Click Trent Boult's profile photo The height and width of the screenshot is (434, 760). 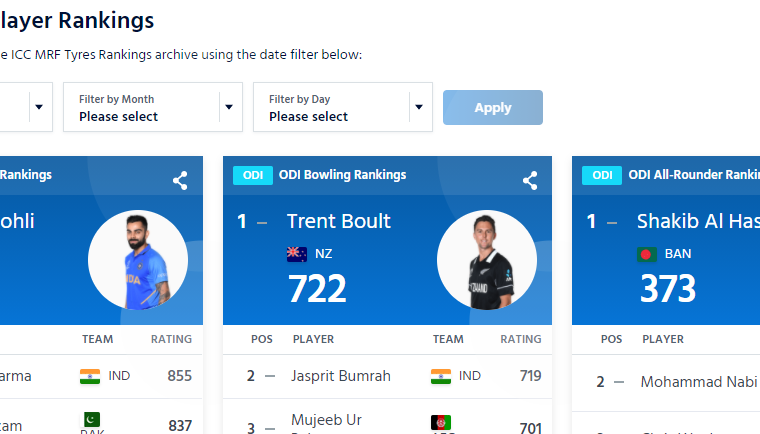(x=487, y=260)
